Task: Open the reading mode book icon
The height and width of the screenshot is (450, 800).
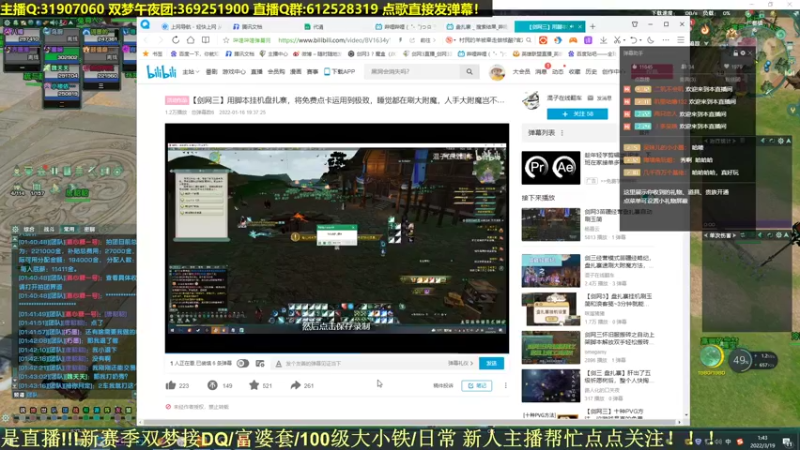Action: click(x=206, y=40)
